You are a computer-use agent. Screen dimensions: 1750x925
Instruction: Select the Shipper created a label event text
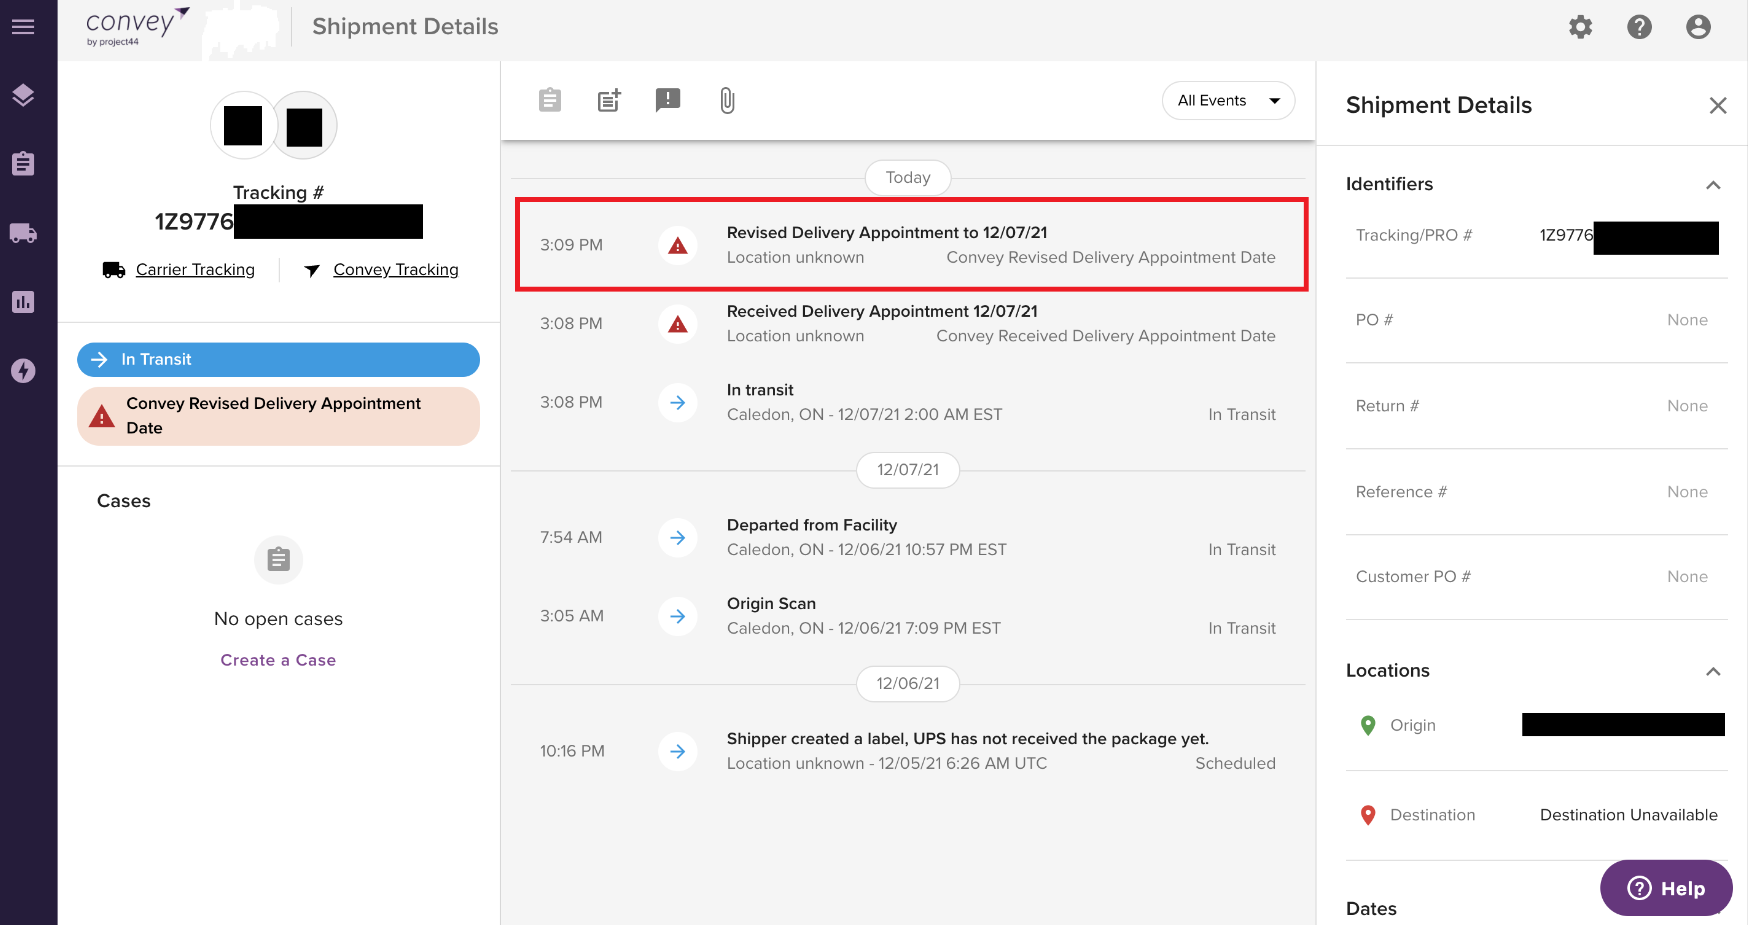968,739
